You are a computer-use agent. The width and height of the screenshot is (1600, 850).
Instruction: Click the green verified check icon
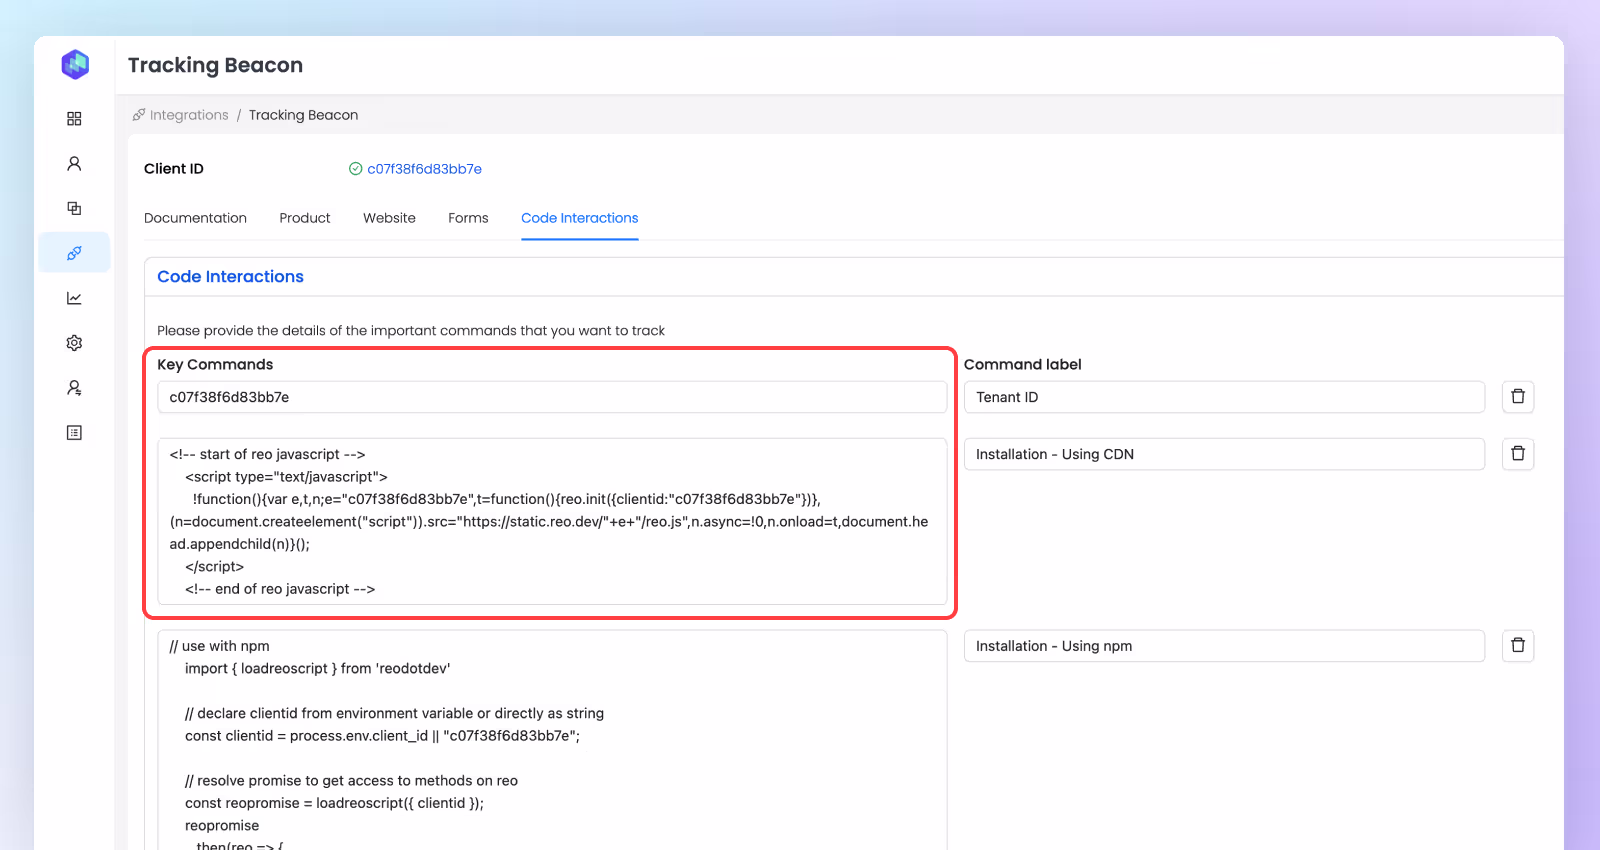[355, 169]
